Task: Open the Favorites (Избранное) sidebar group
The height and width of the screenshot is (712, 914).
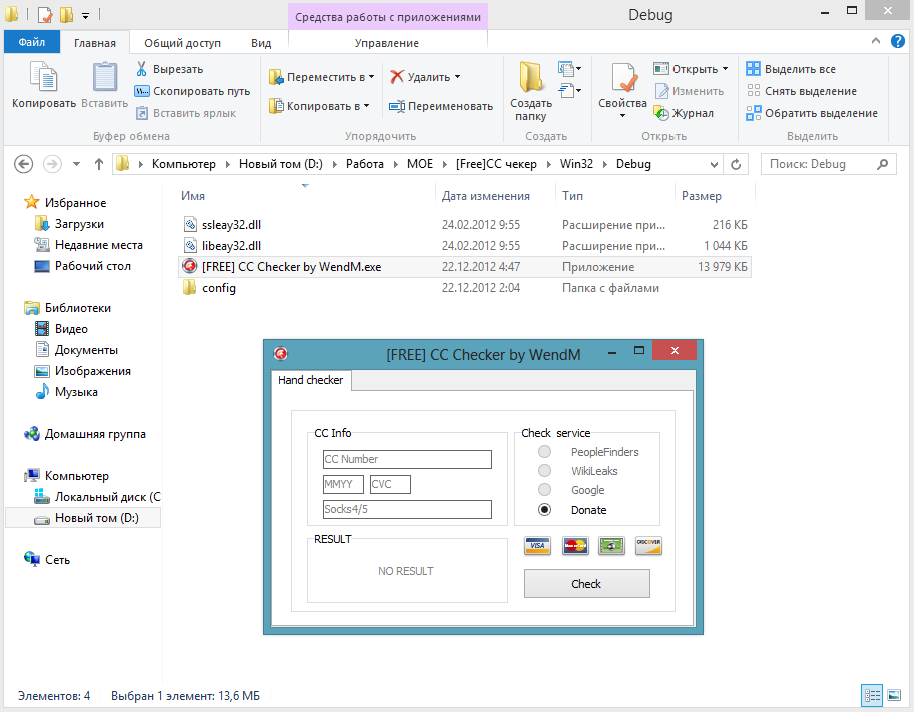Action: (75, 203)
